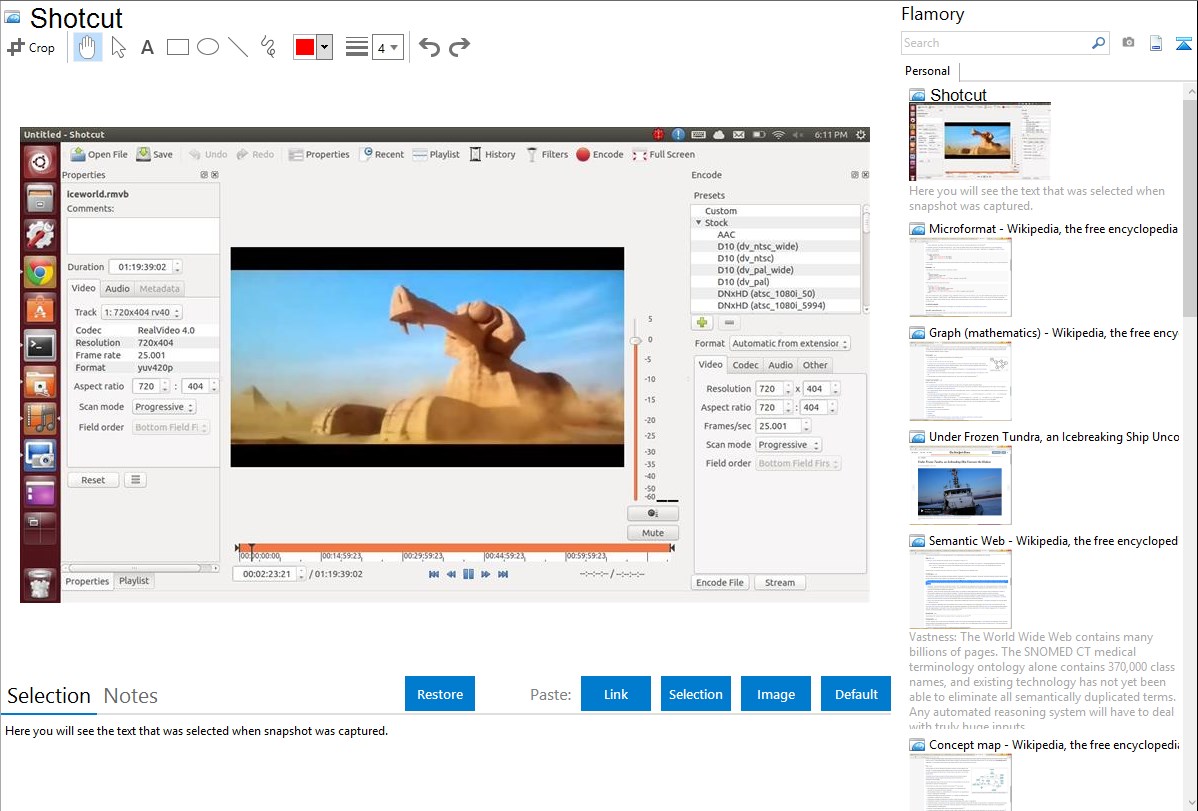Open the Track 1: 720x404 rv40 dropdown
The width and height of the screenshot is (1198, 811).
coord(141,313)
